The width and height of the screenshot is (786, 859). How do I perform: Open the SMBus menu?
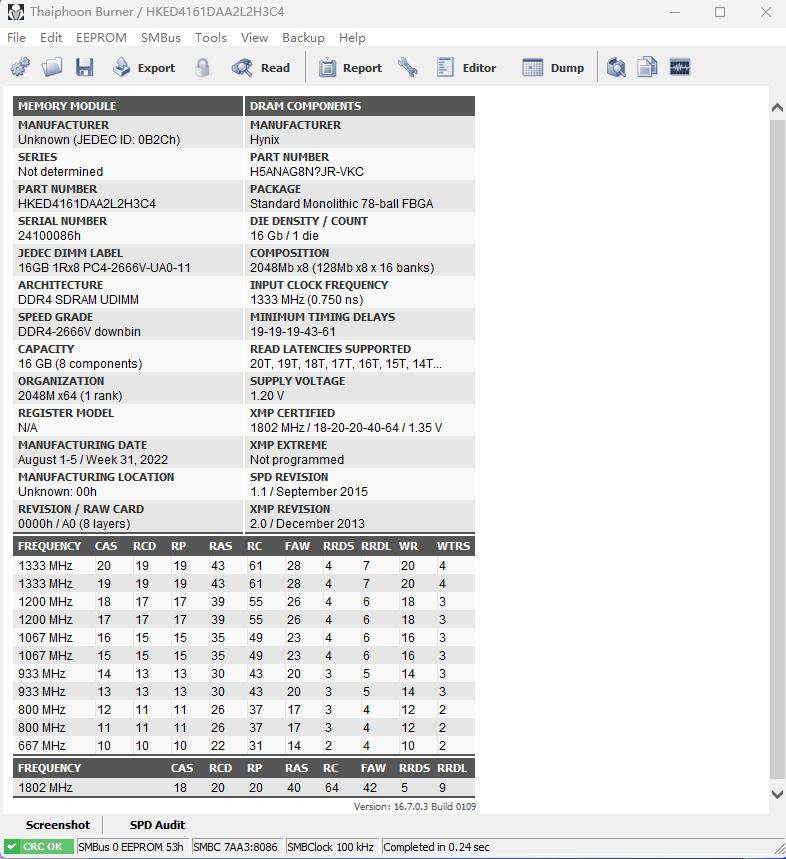[160, 38]
